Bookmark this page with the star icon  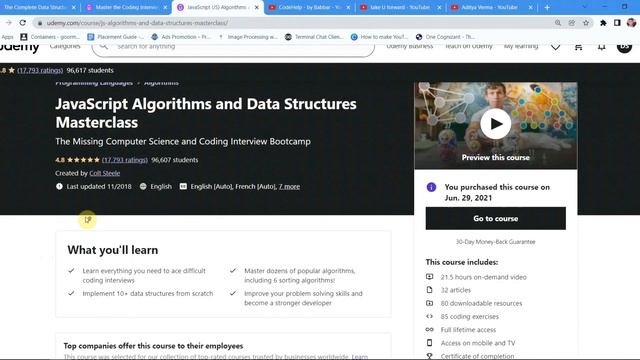586,23
